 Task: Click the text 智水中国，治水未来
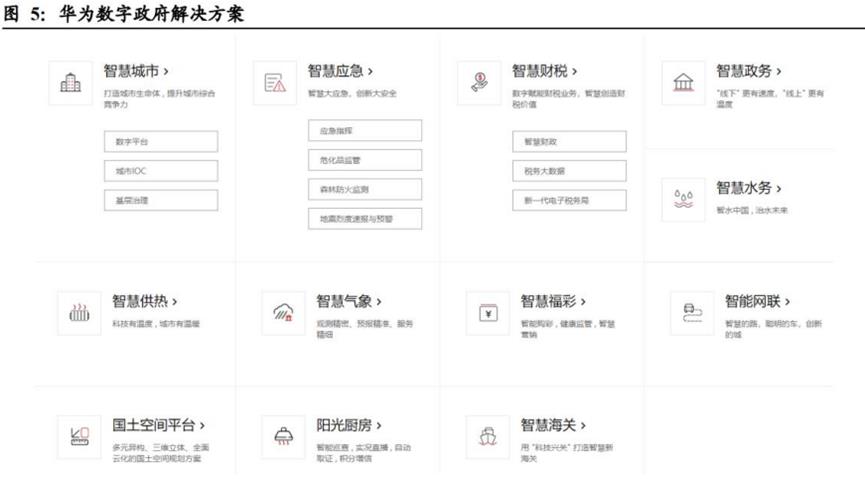[x=752, y=210]
